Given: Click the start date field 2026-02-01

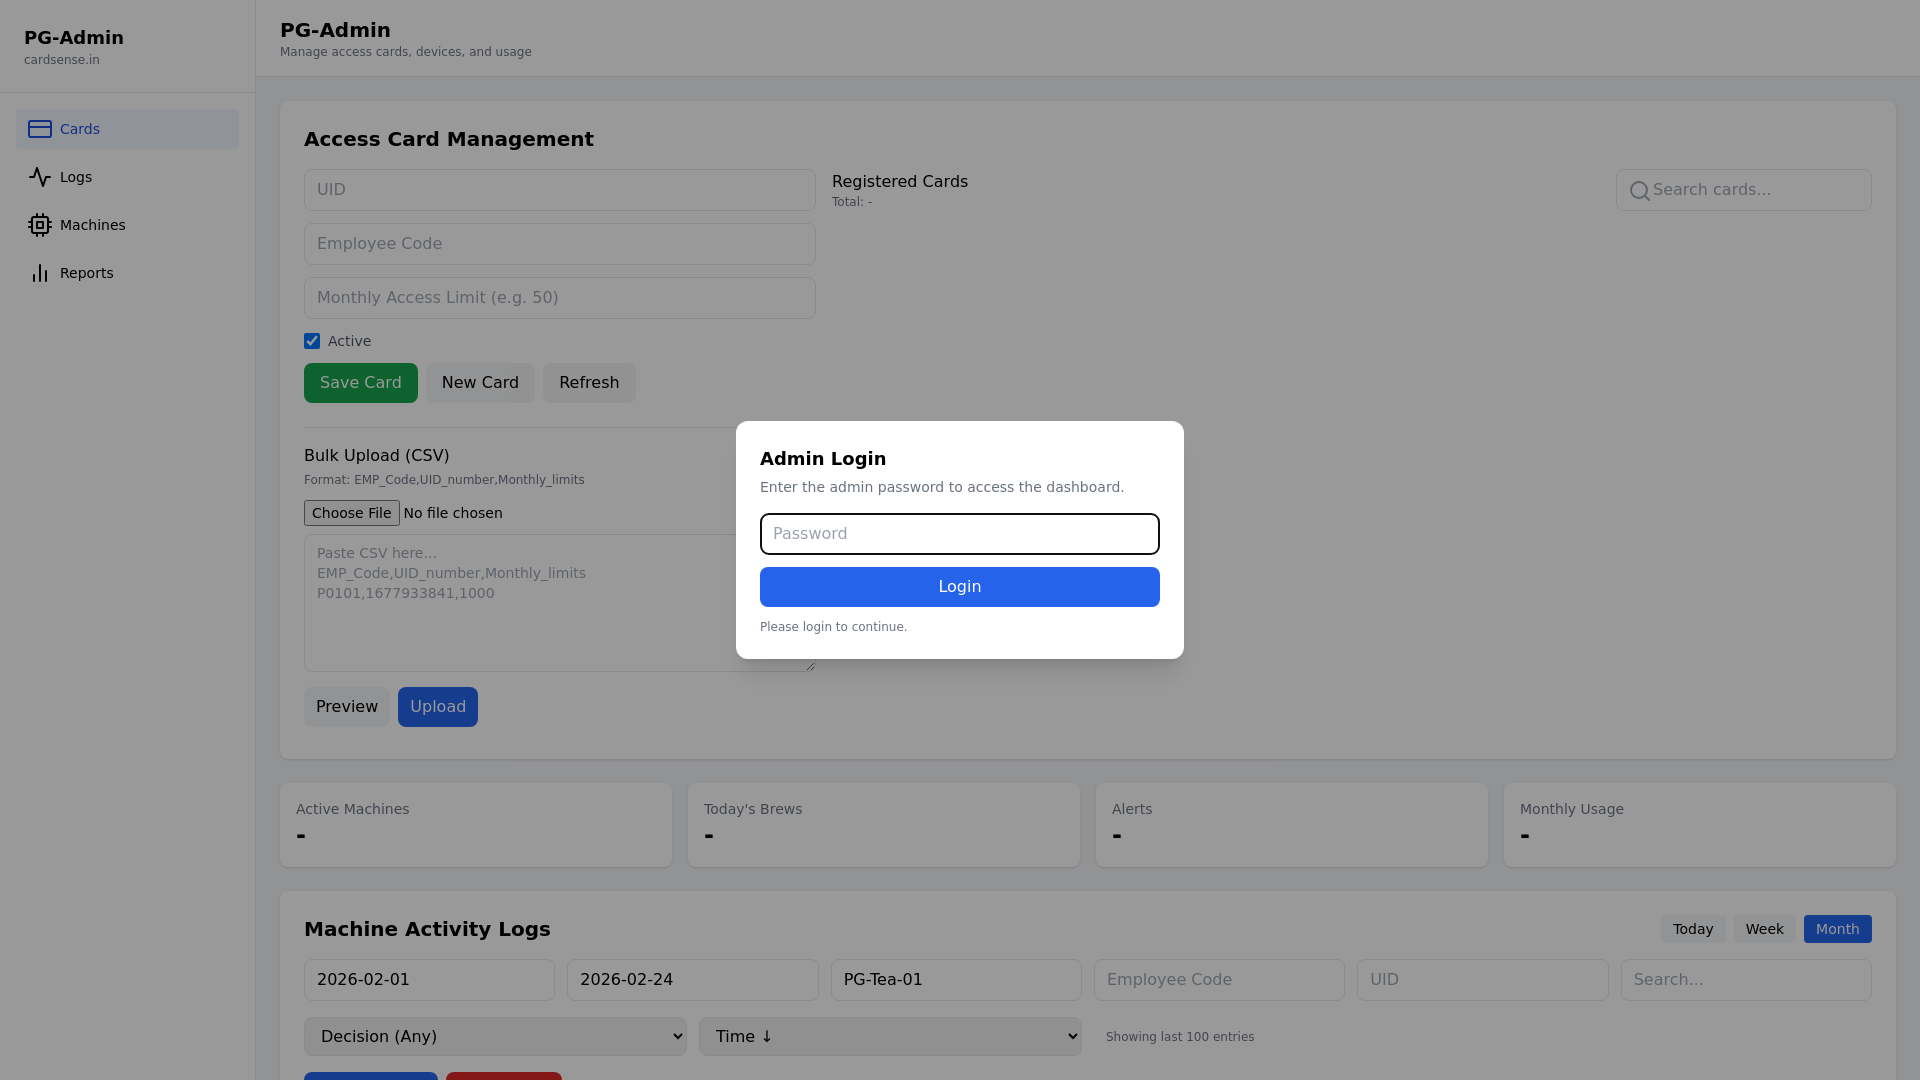Looking at the screenshot, I should pyautogui.click(x=429, y=980).
